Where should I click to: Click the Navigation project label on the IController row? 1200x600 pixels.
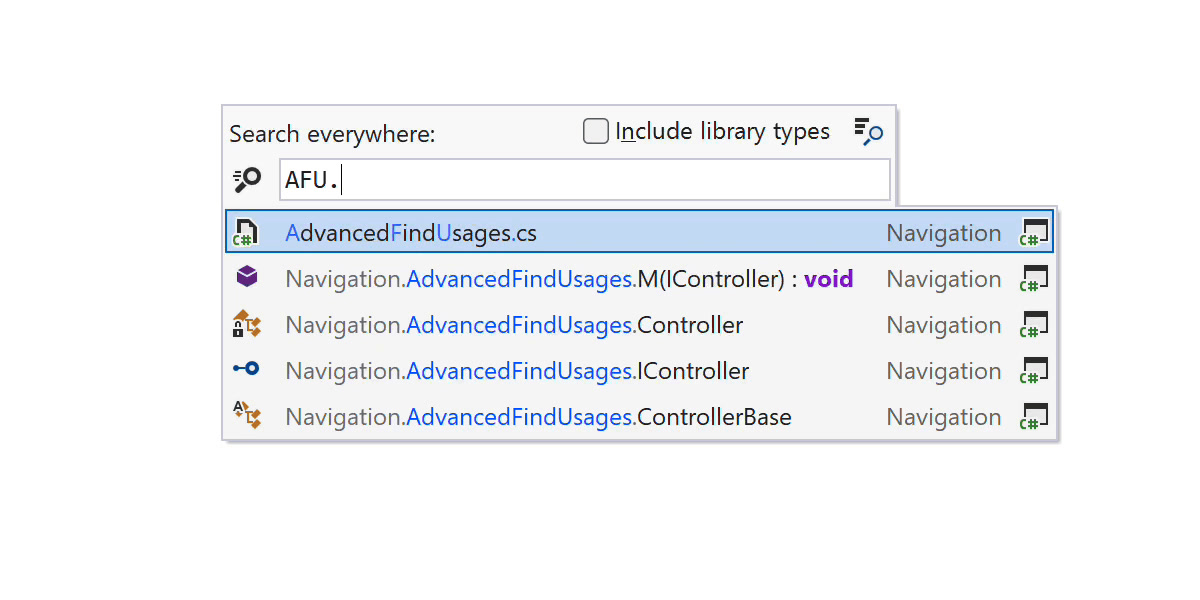[x=943, y=371]
